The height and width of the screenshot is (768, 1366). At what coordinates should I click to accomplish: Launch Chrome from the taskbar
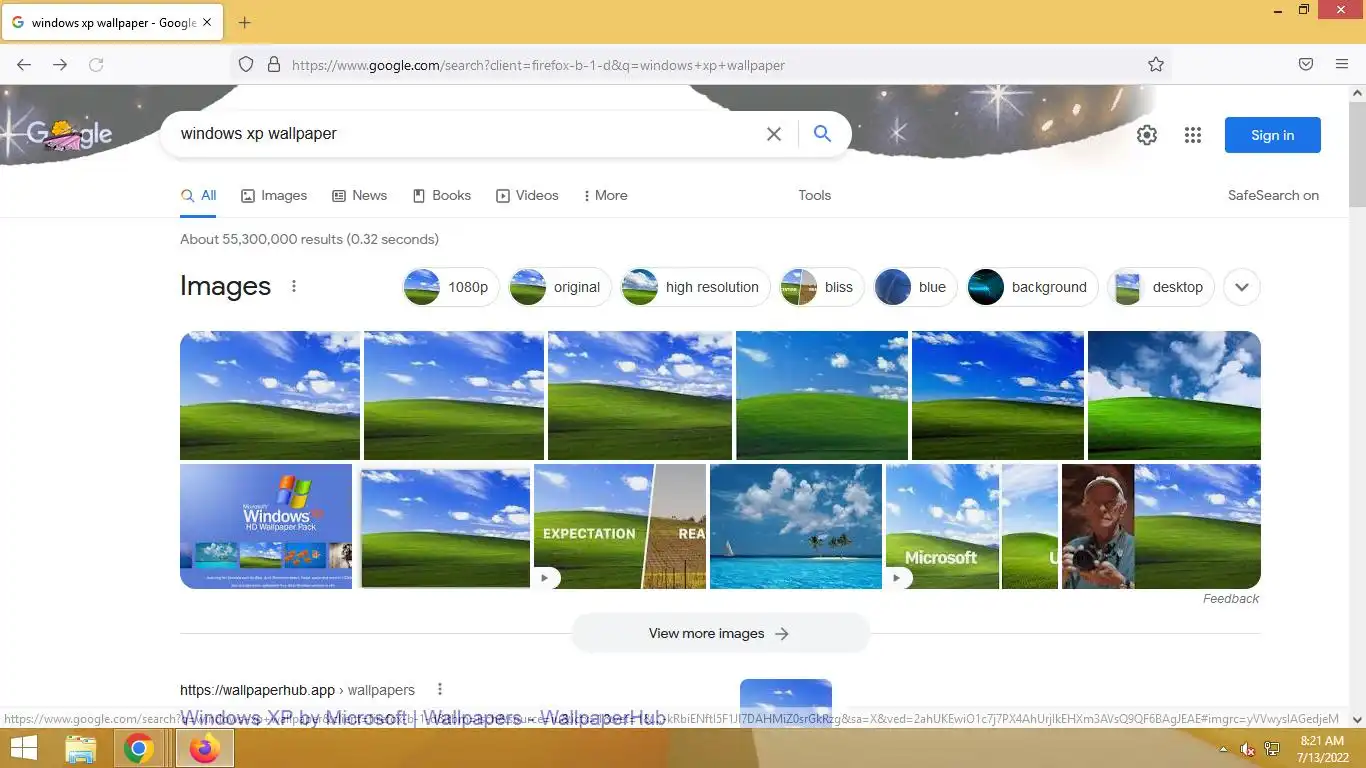click(139, 748)
